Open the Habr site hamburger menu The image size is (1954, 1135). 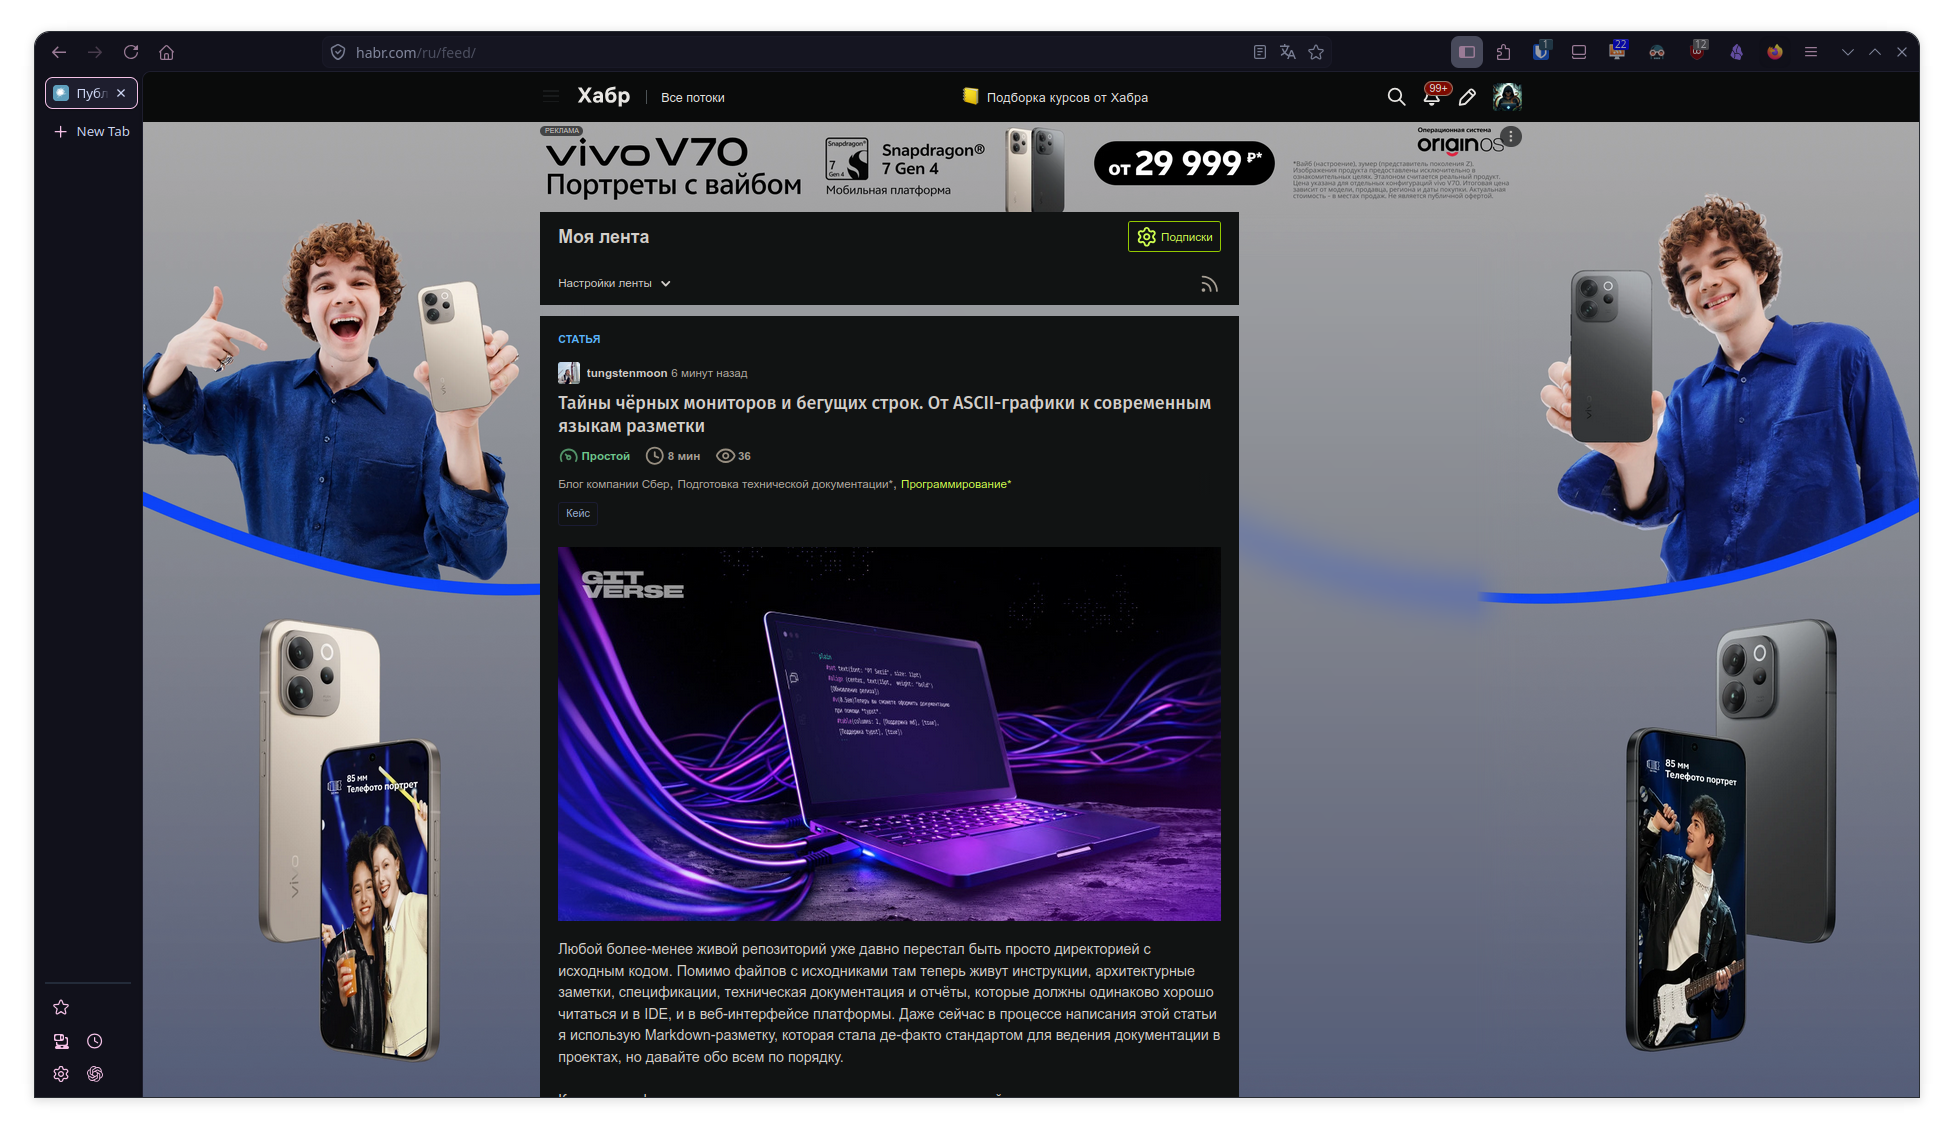pyautogui.click(x=551, y=97)
